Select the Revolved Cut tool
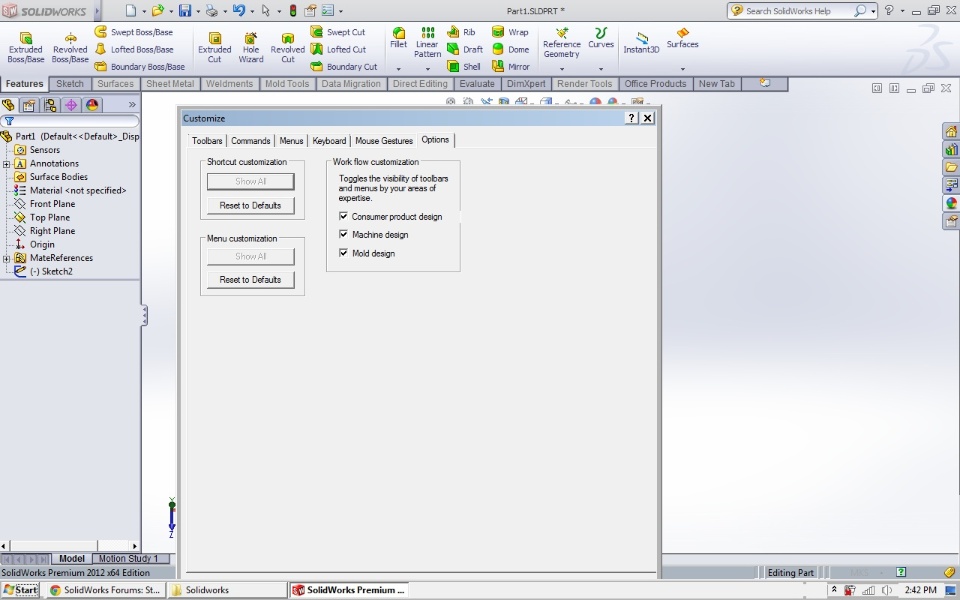The height and width of the screenshot is (600, 960). pyautogui.click(x=288, y=47)
